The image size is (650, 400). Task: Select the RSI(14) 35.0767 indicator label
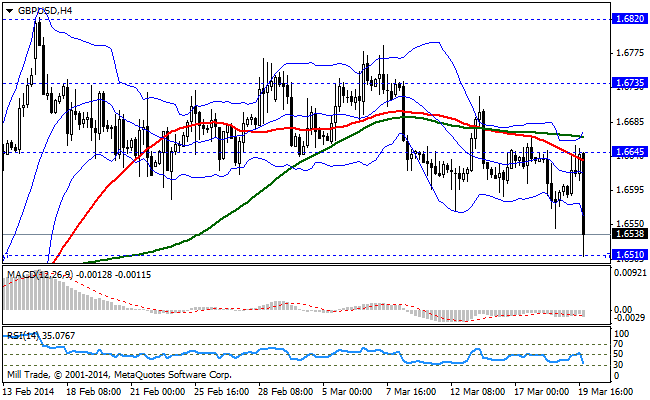tap(41, 335)
